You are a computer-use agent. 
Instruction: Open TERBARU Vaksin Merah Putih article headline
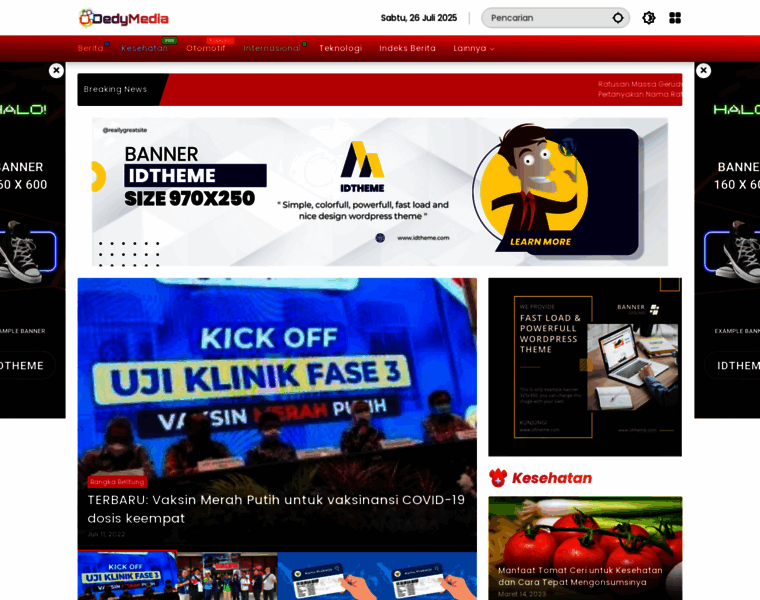(x=276, y=509)
